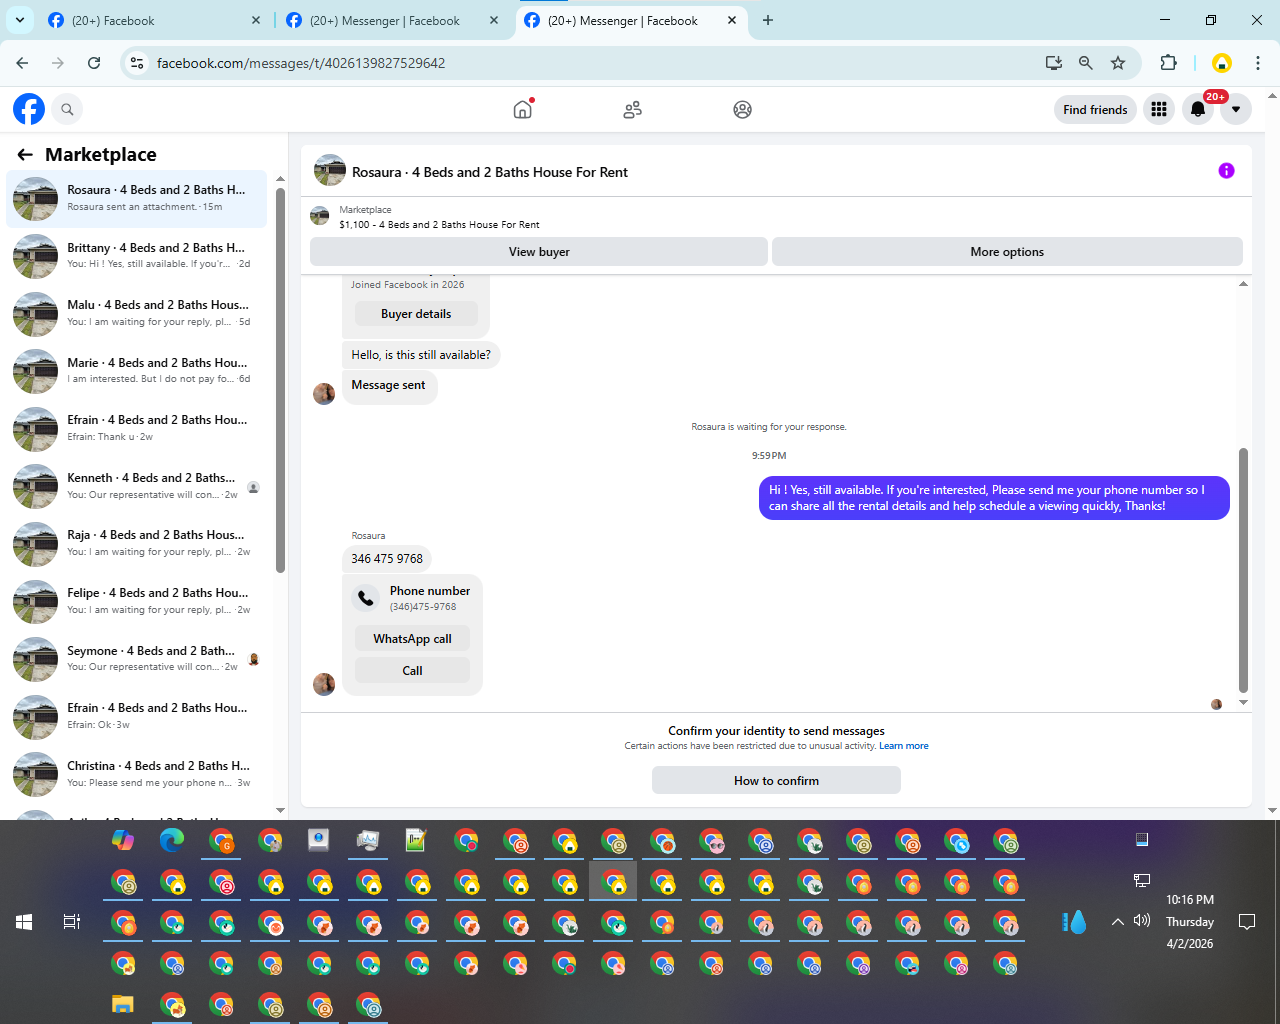Click the View buyer button
The image size is (1280, 1024).
539,252
